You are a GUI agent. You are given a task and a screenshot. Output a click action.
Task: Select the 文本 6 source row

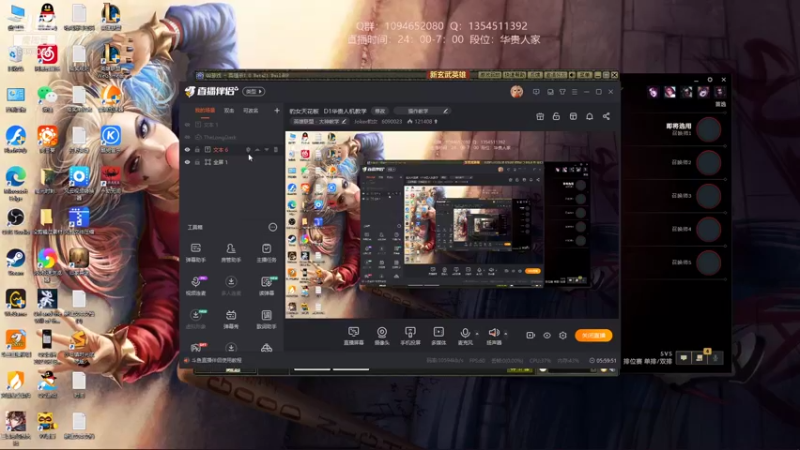231,149
